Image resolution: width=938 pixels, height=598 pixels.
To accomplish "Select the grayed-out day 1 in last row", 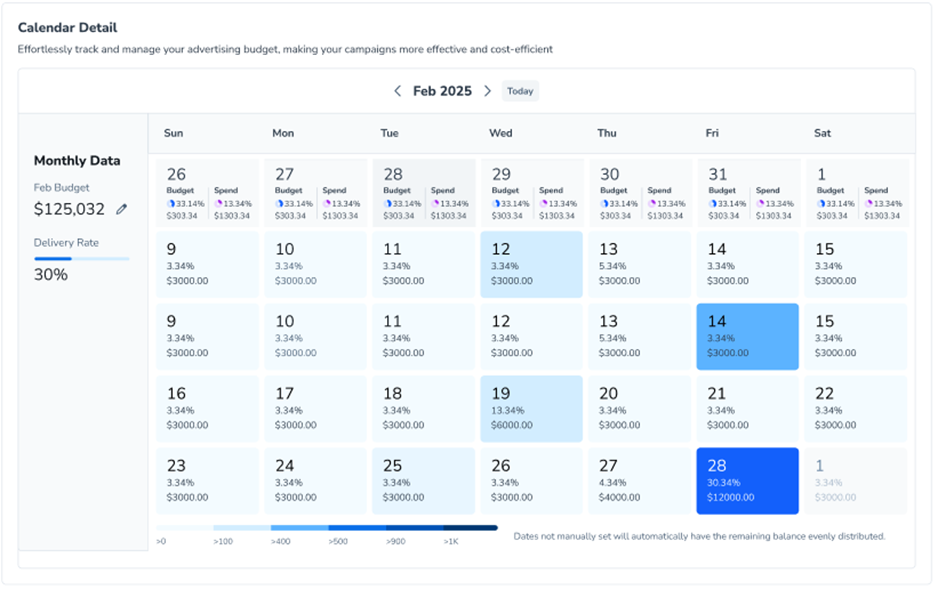I will tap(855, 481).
